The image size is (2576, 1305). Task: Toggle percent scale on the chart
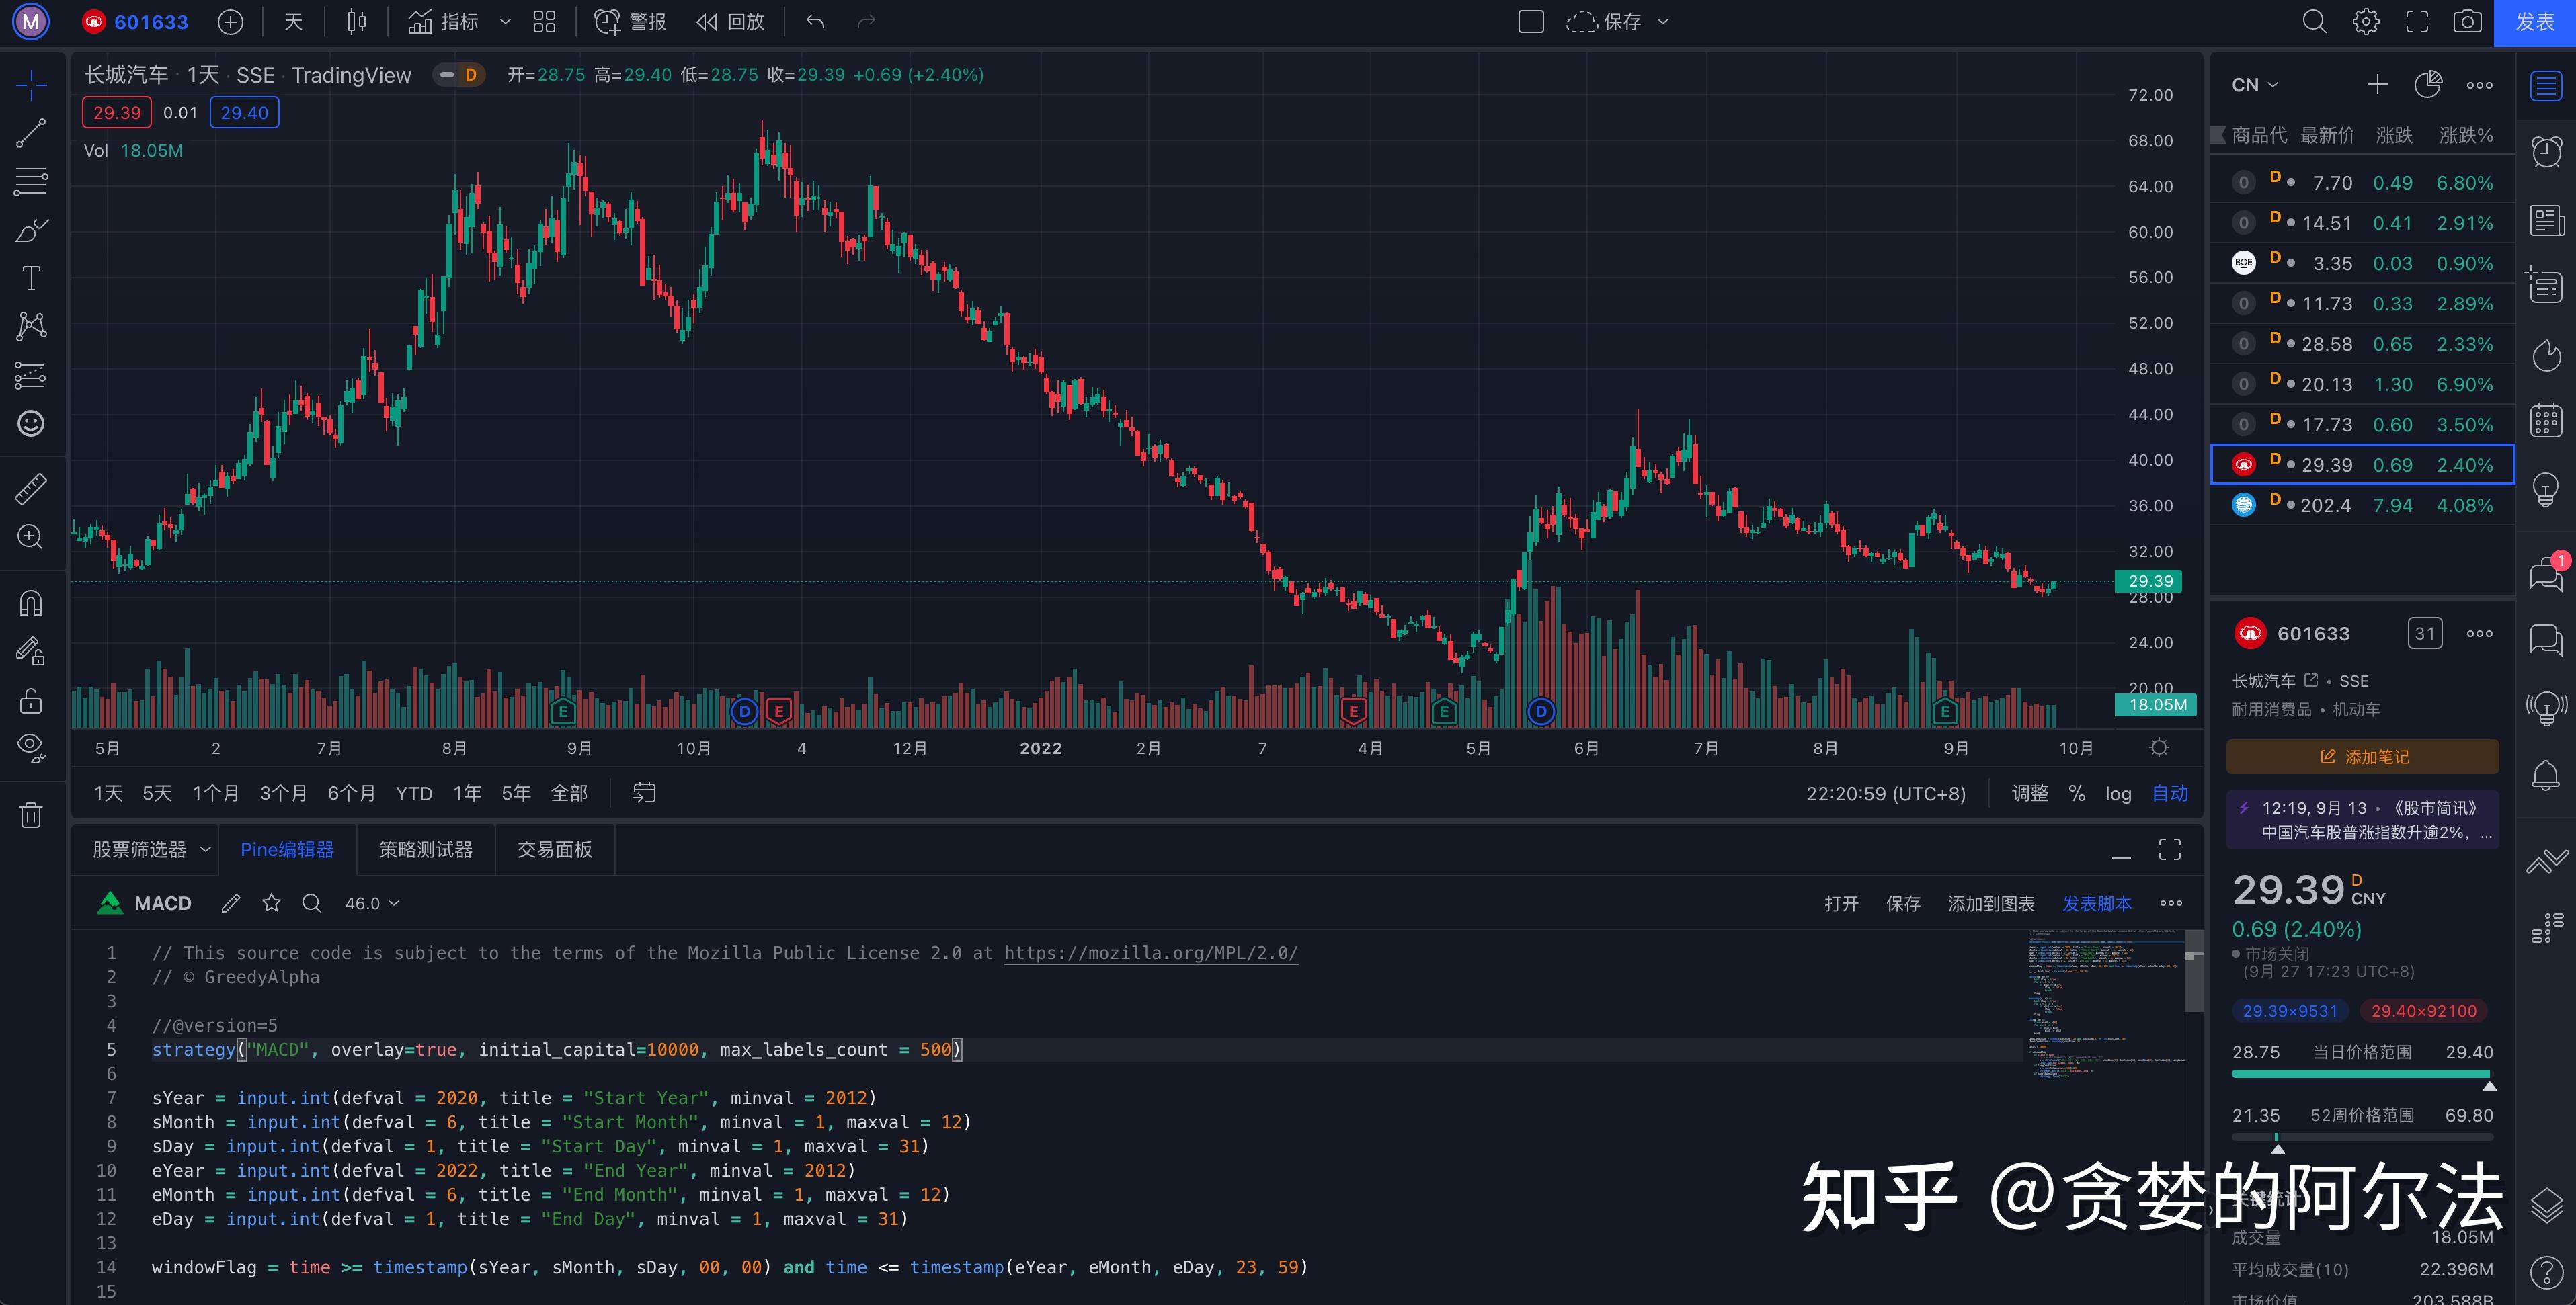(2077, 794)
